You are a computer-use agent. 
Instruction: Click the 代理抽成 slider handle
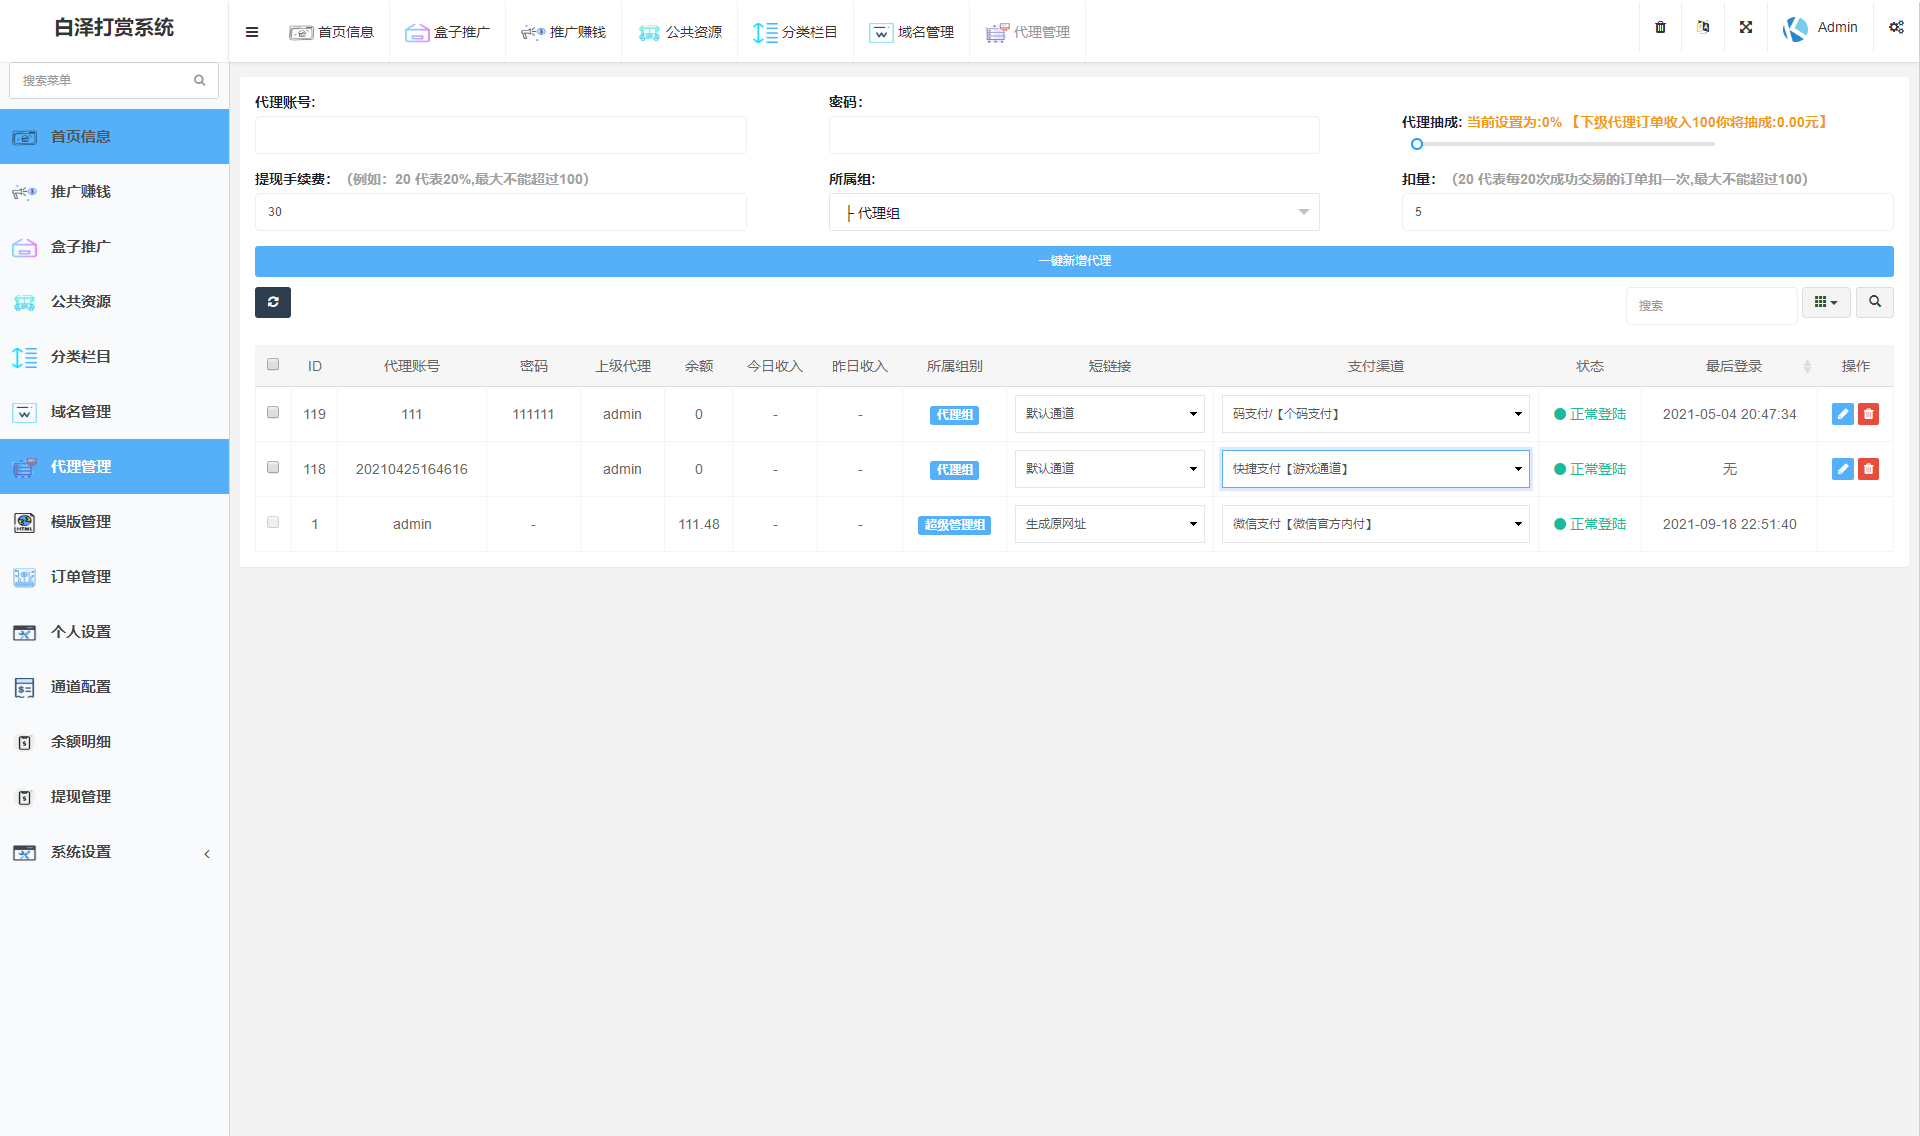1416,144
